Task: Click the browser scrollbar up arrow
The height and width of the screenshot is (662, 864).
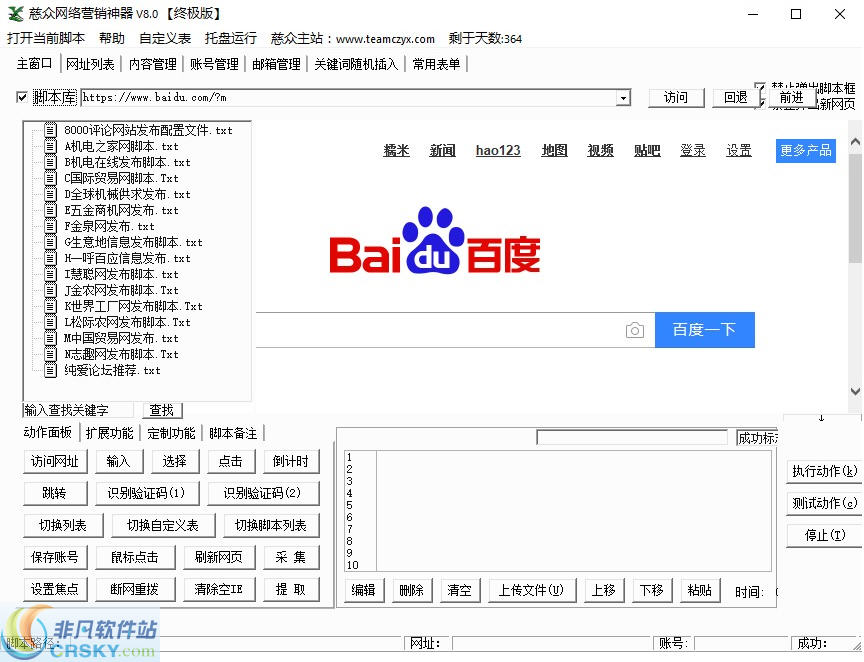Action: pos(855,142)
